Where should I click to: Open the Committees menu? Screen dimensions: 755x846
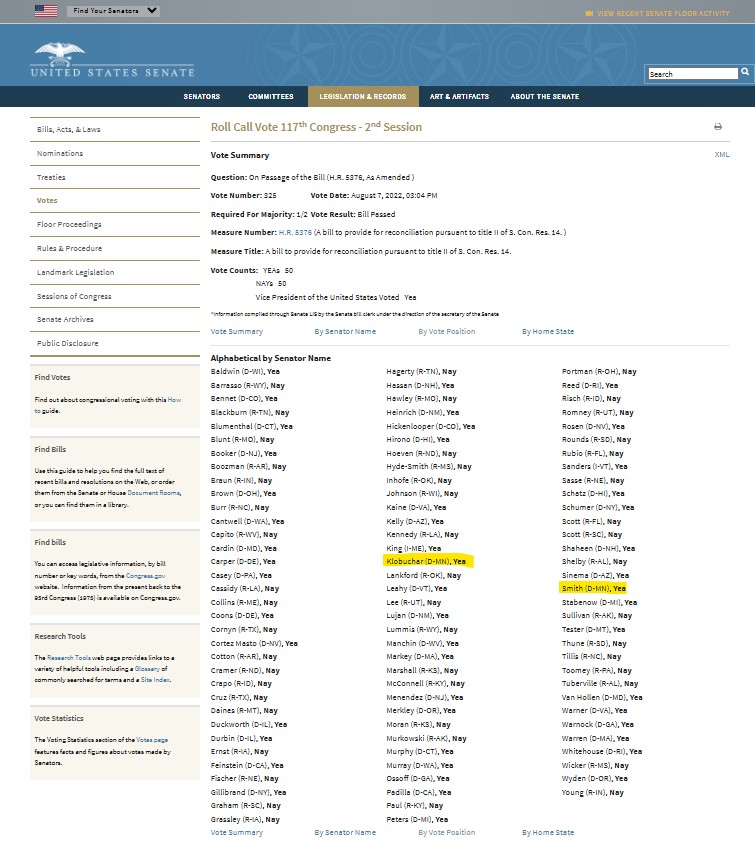pyautogui.click(x=271, y=97)
